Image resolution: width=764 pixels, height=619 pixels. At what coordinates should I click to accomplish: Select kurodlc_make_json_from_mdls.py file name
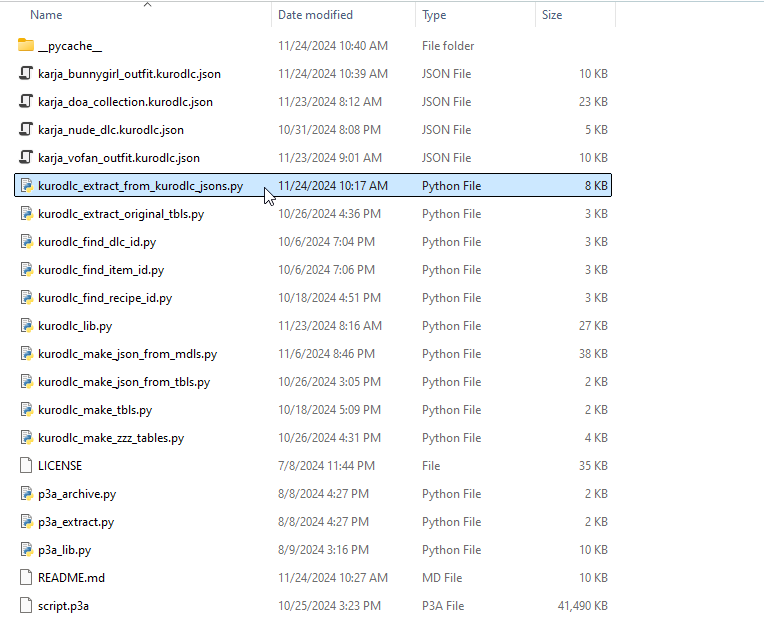click(127, 354)
